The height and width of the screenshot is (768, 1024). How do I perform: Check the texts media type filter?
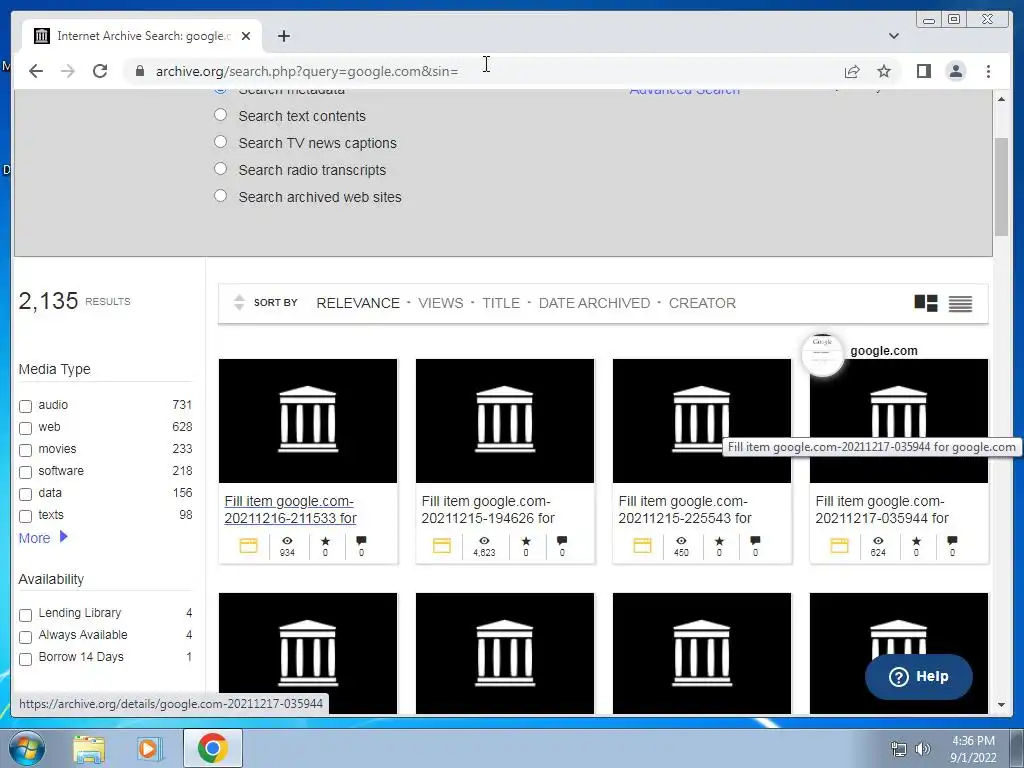click(25, 517)
